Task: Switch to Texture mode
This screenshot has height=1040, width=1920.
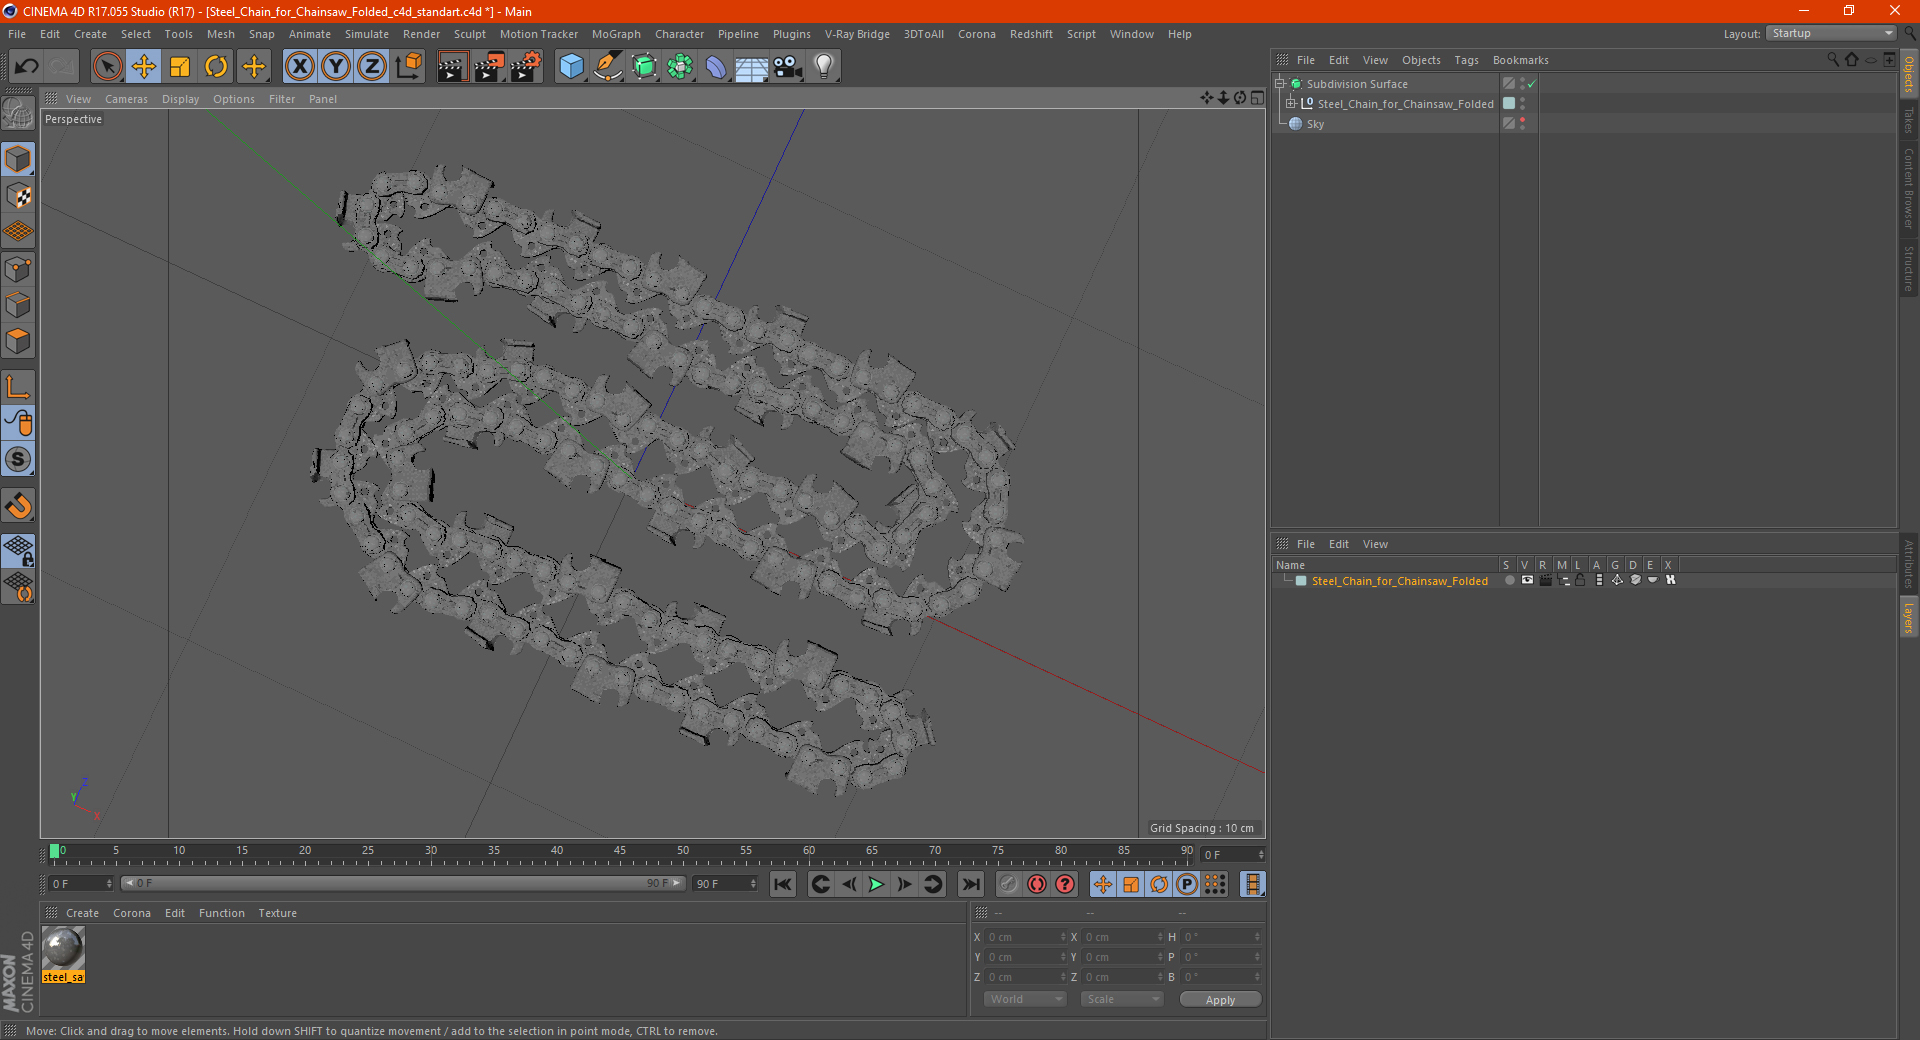Action: pyautogui.click(x=18, y=196)
